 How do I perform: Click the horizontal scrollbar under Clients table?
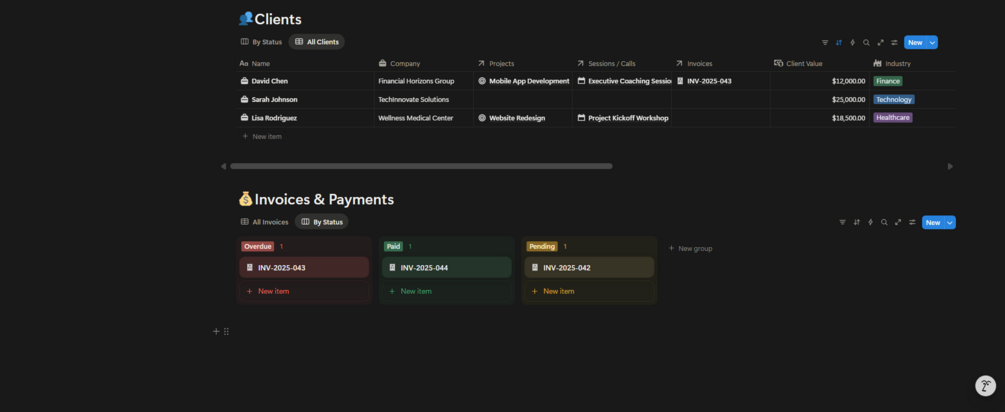[421, 166]
